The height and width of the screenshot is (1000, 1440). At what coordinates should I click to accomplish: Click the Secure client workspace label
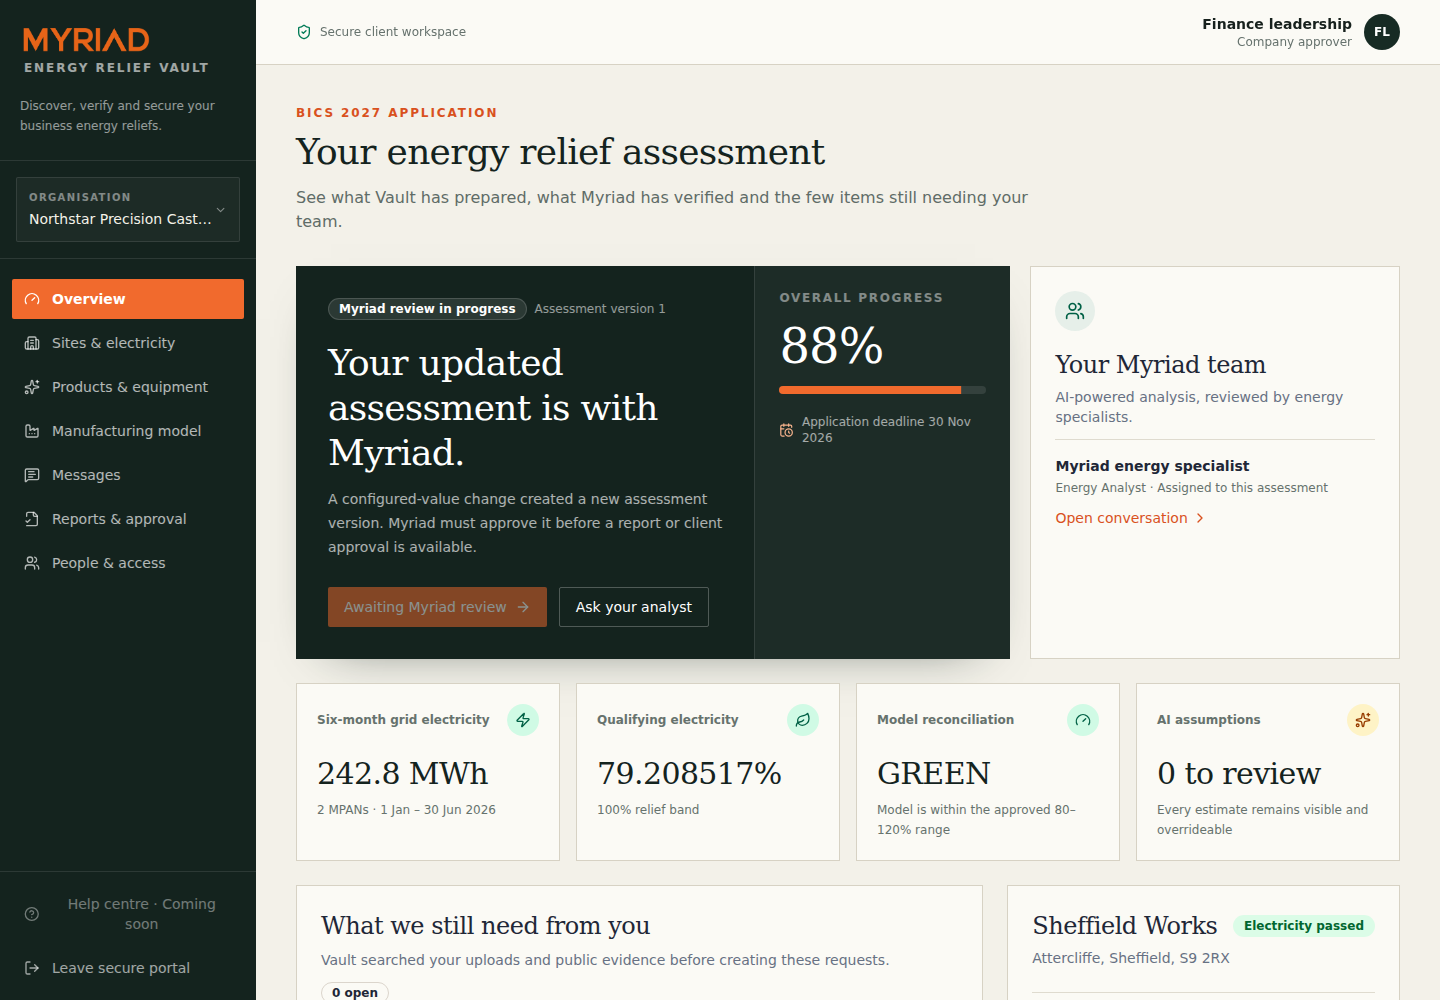pyautogui.click(x=393, y=32)
